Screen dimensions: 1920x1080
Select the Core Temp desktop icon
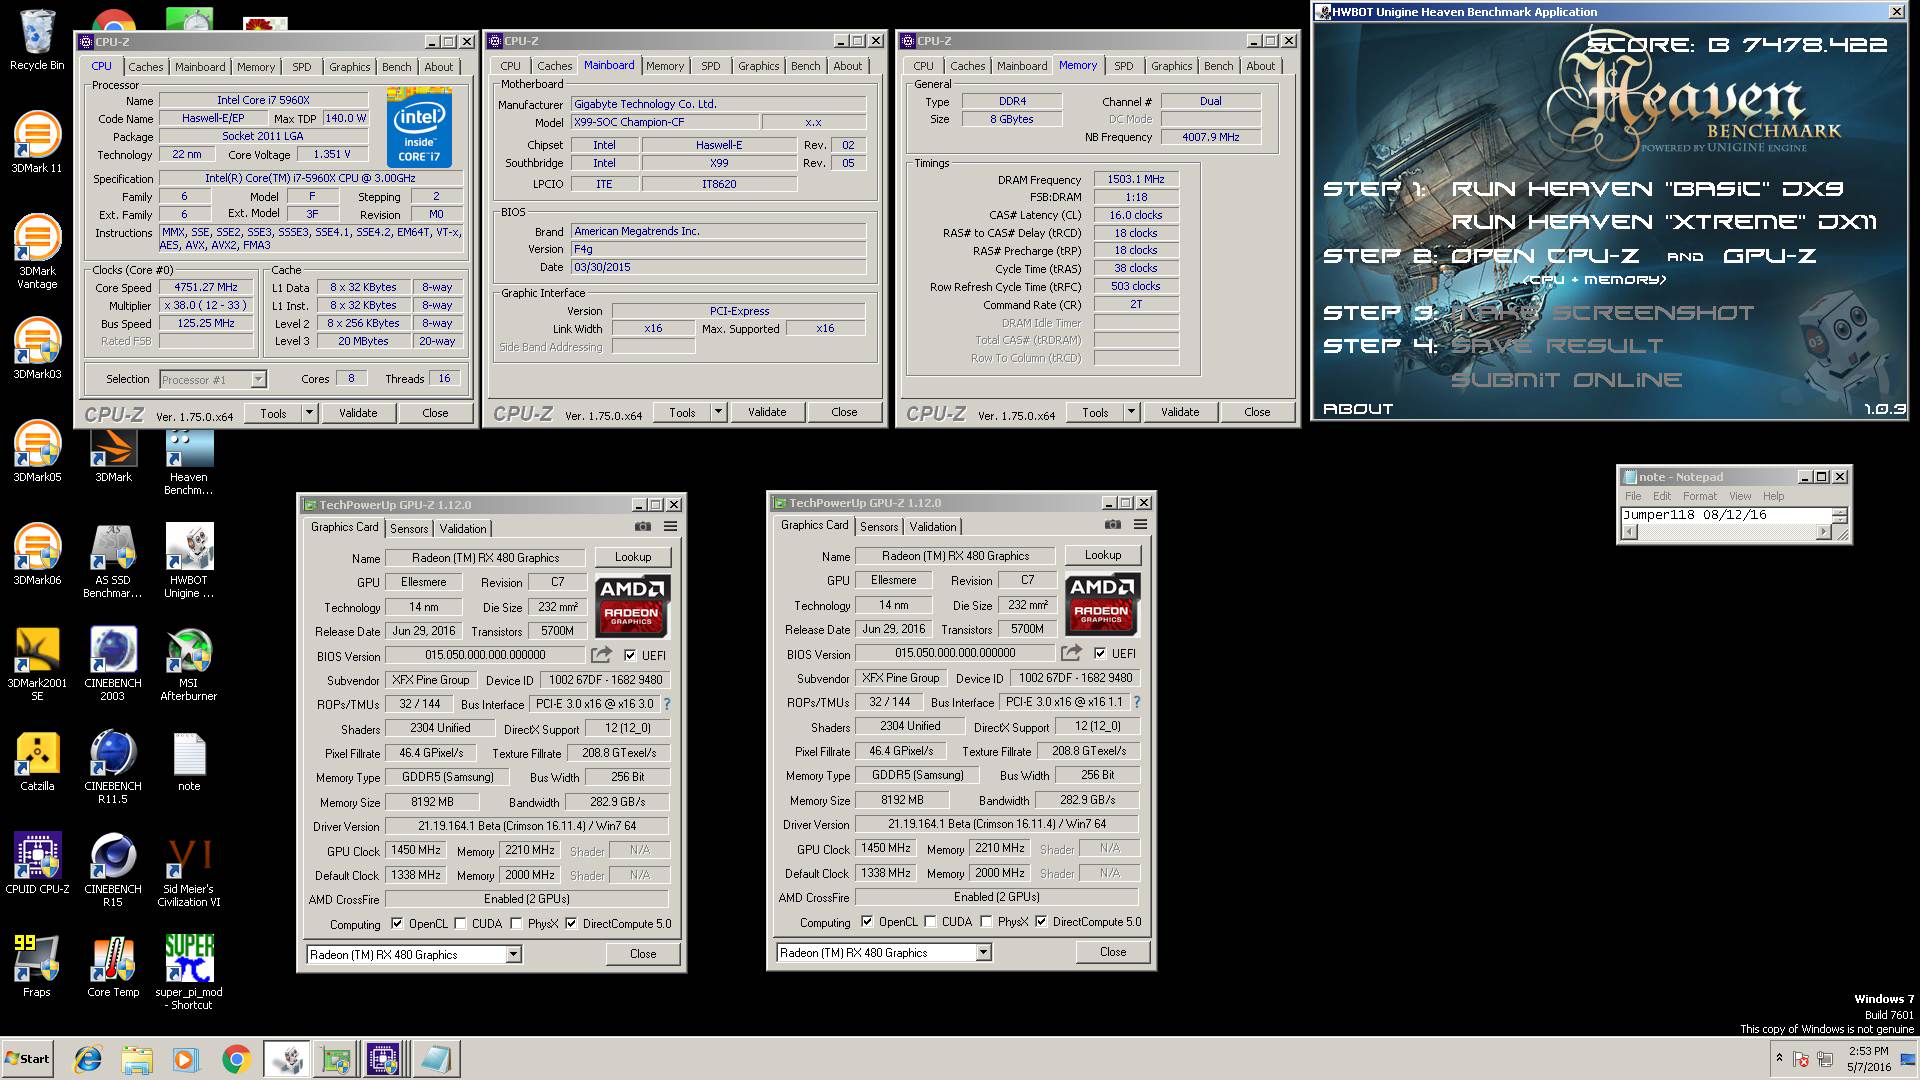pyautogui.click(x=113, y=966)
